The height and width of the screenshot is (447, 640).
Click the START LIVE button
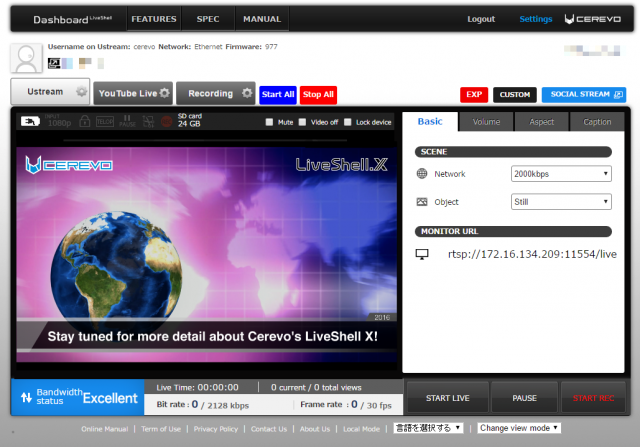(448, 398)
